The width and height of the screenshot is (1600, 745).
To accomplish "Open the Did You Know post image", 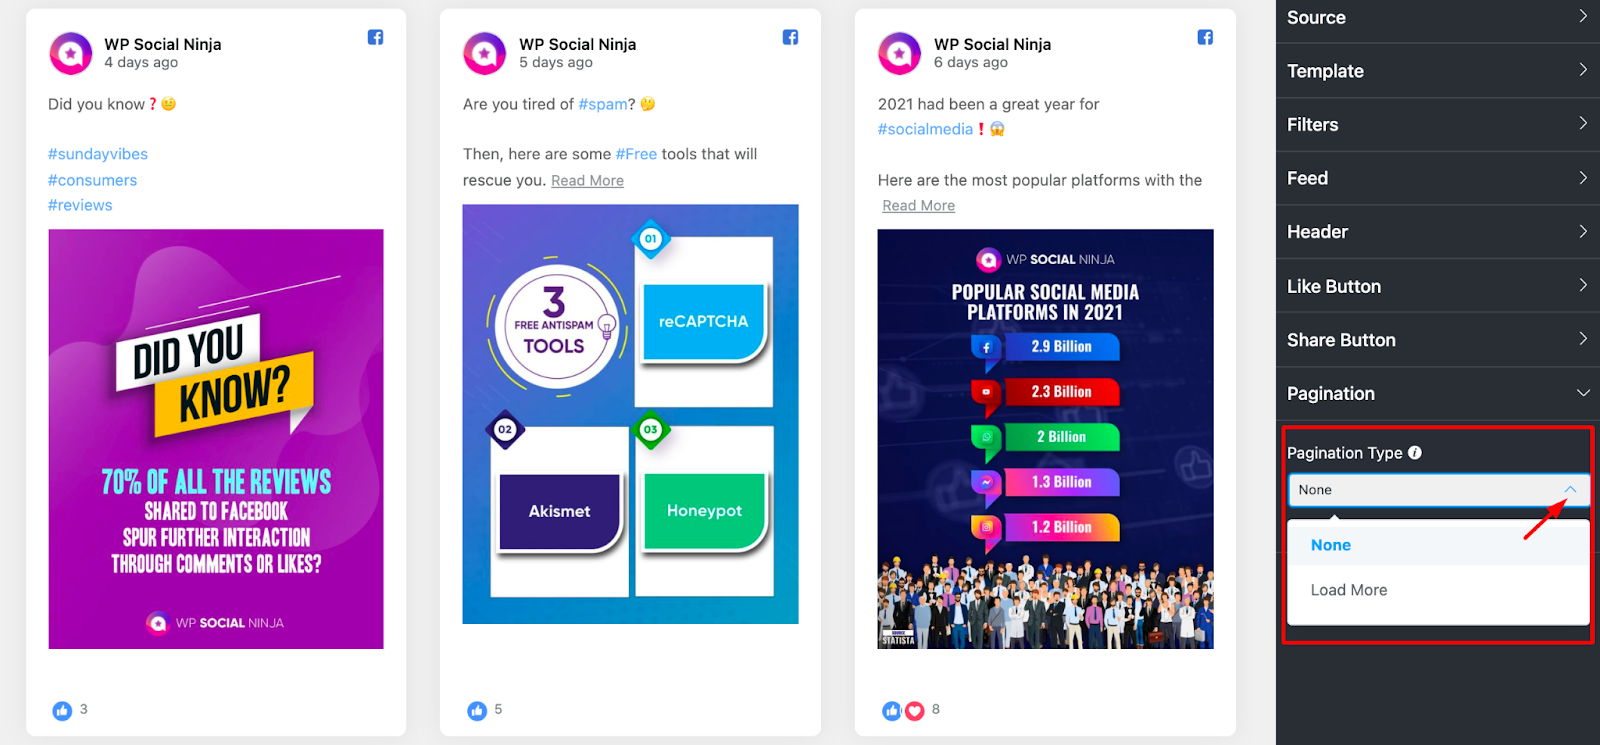I will 216,439.
